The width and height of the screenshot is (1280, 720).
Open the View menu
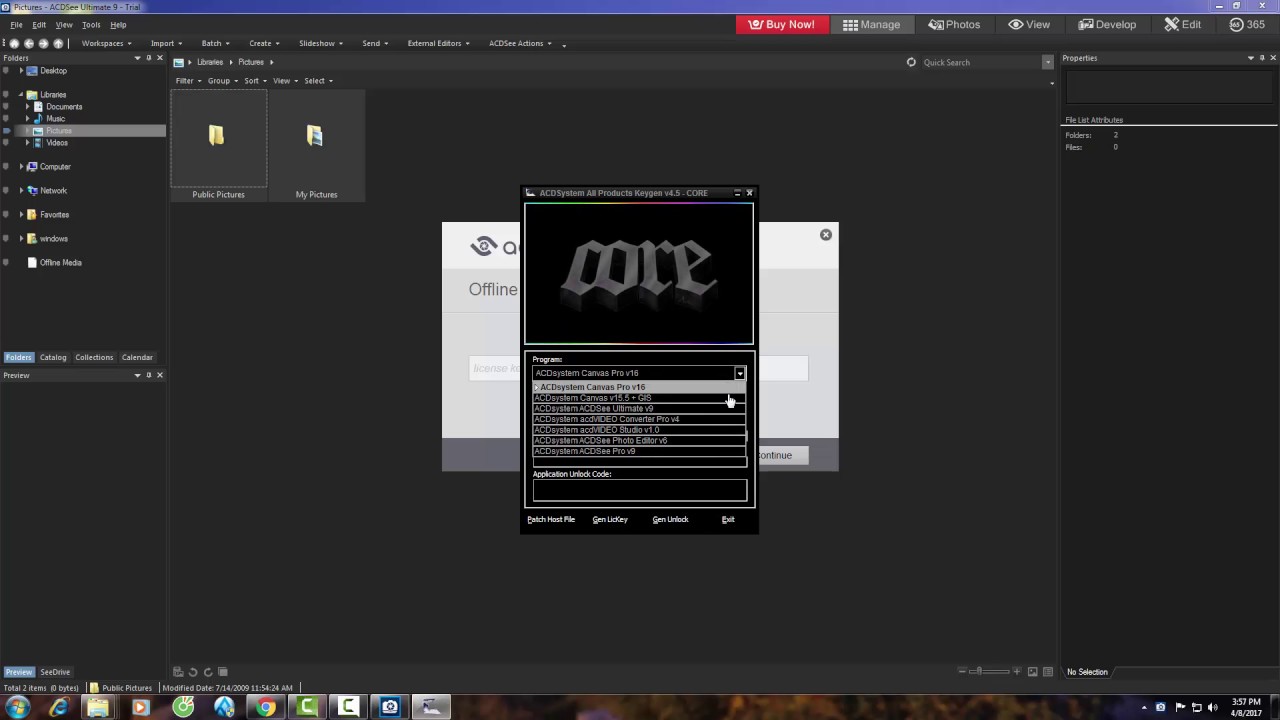64,24
